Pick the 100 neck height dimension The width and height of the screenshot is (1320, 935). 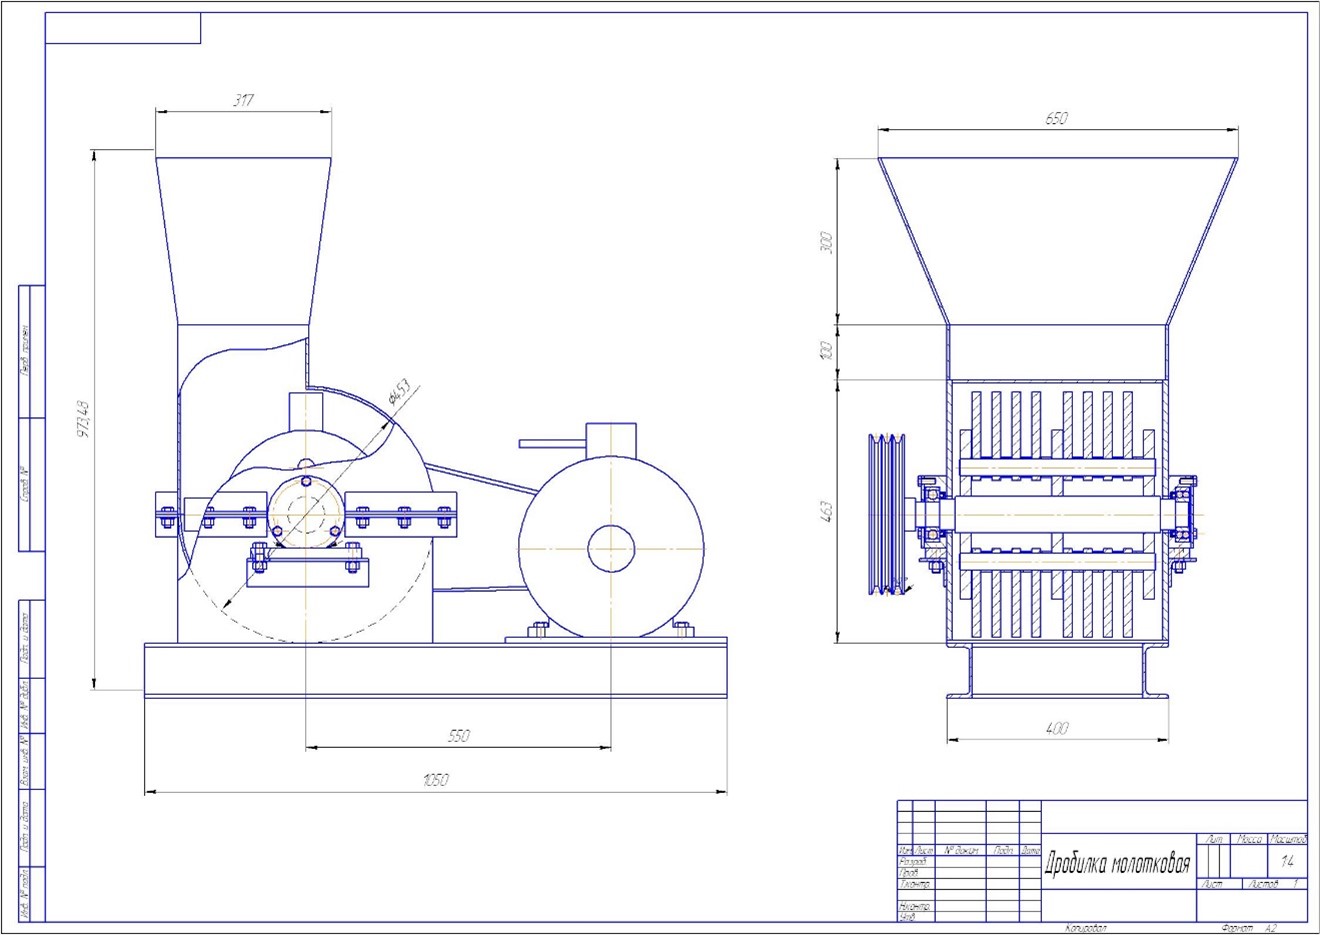pyautogui.click(x=826, y=351)
